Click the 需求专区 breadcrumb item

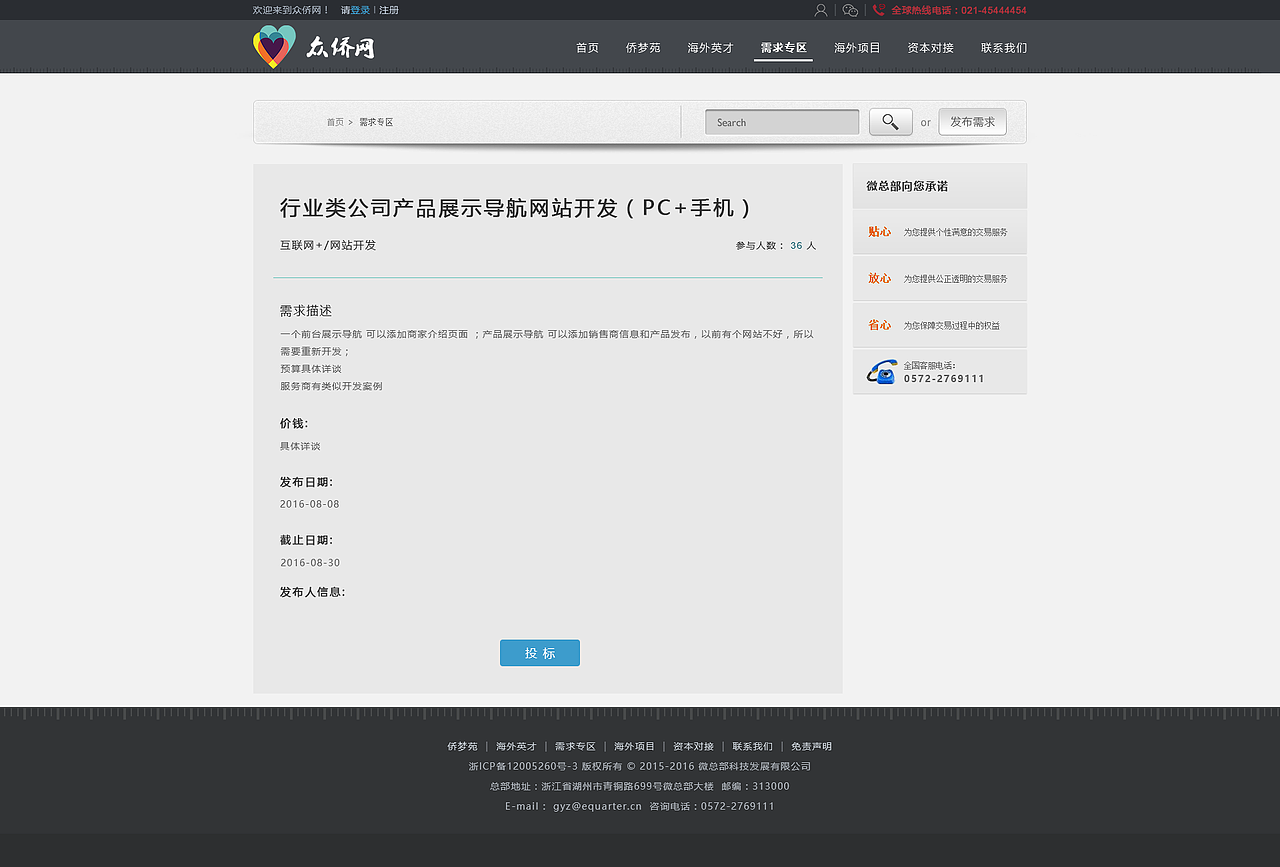click(x=376, y=122)
